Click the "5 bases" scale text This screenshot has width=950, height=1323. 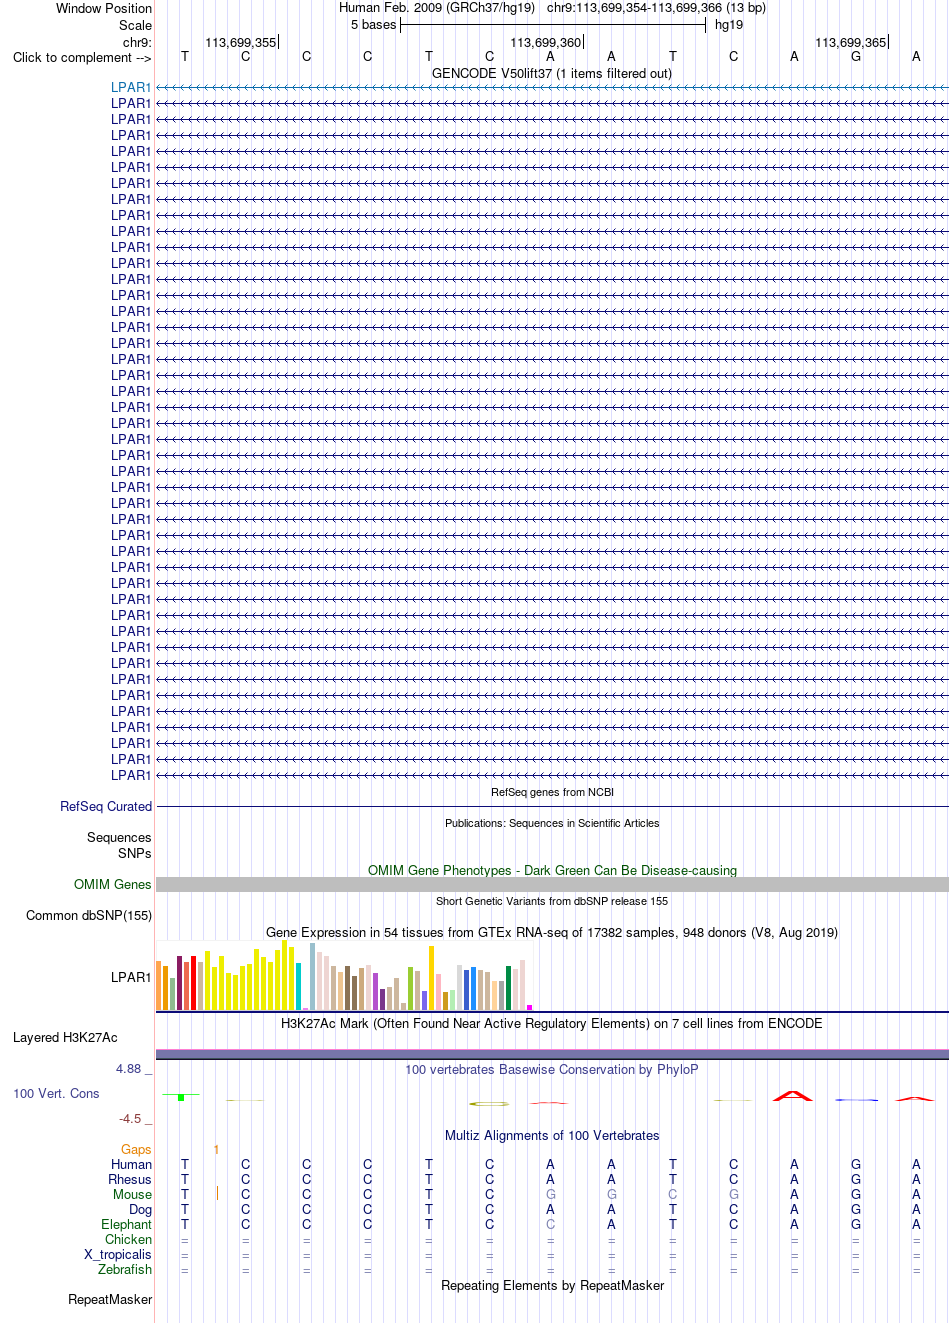(373, 25)
